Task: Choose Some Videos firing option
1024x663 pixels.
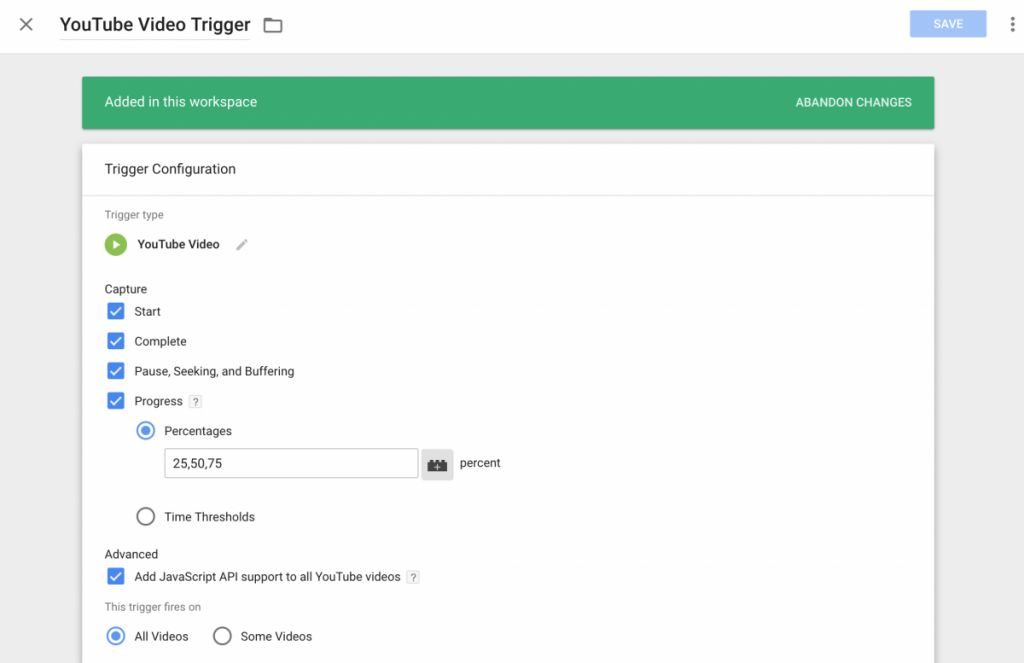Action: click(x=221, y=636)
